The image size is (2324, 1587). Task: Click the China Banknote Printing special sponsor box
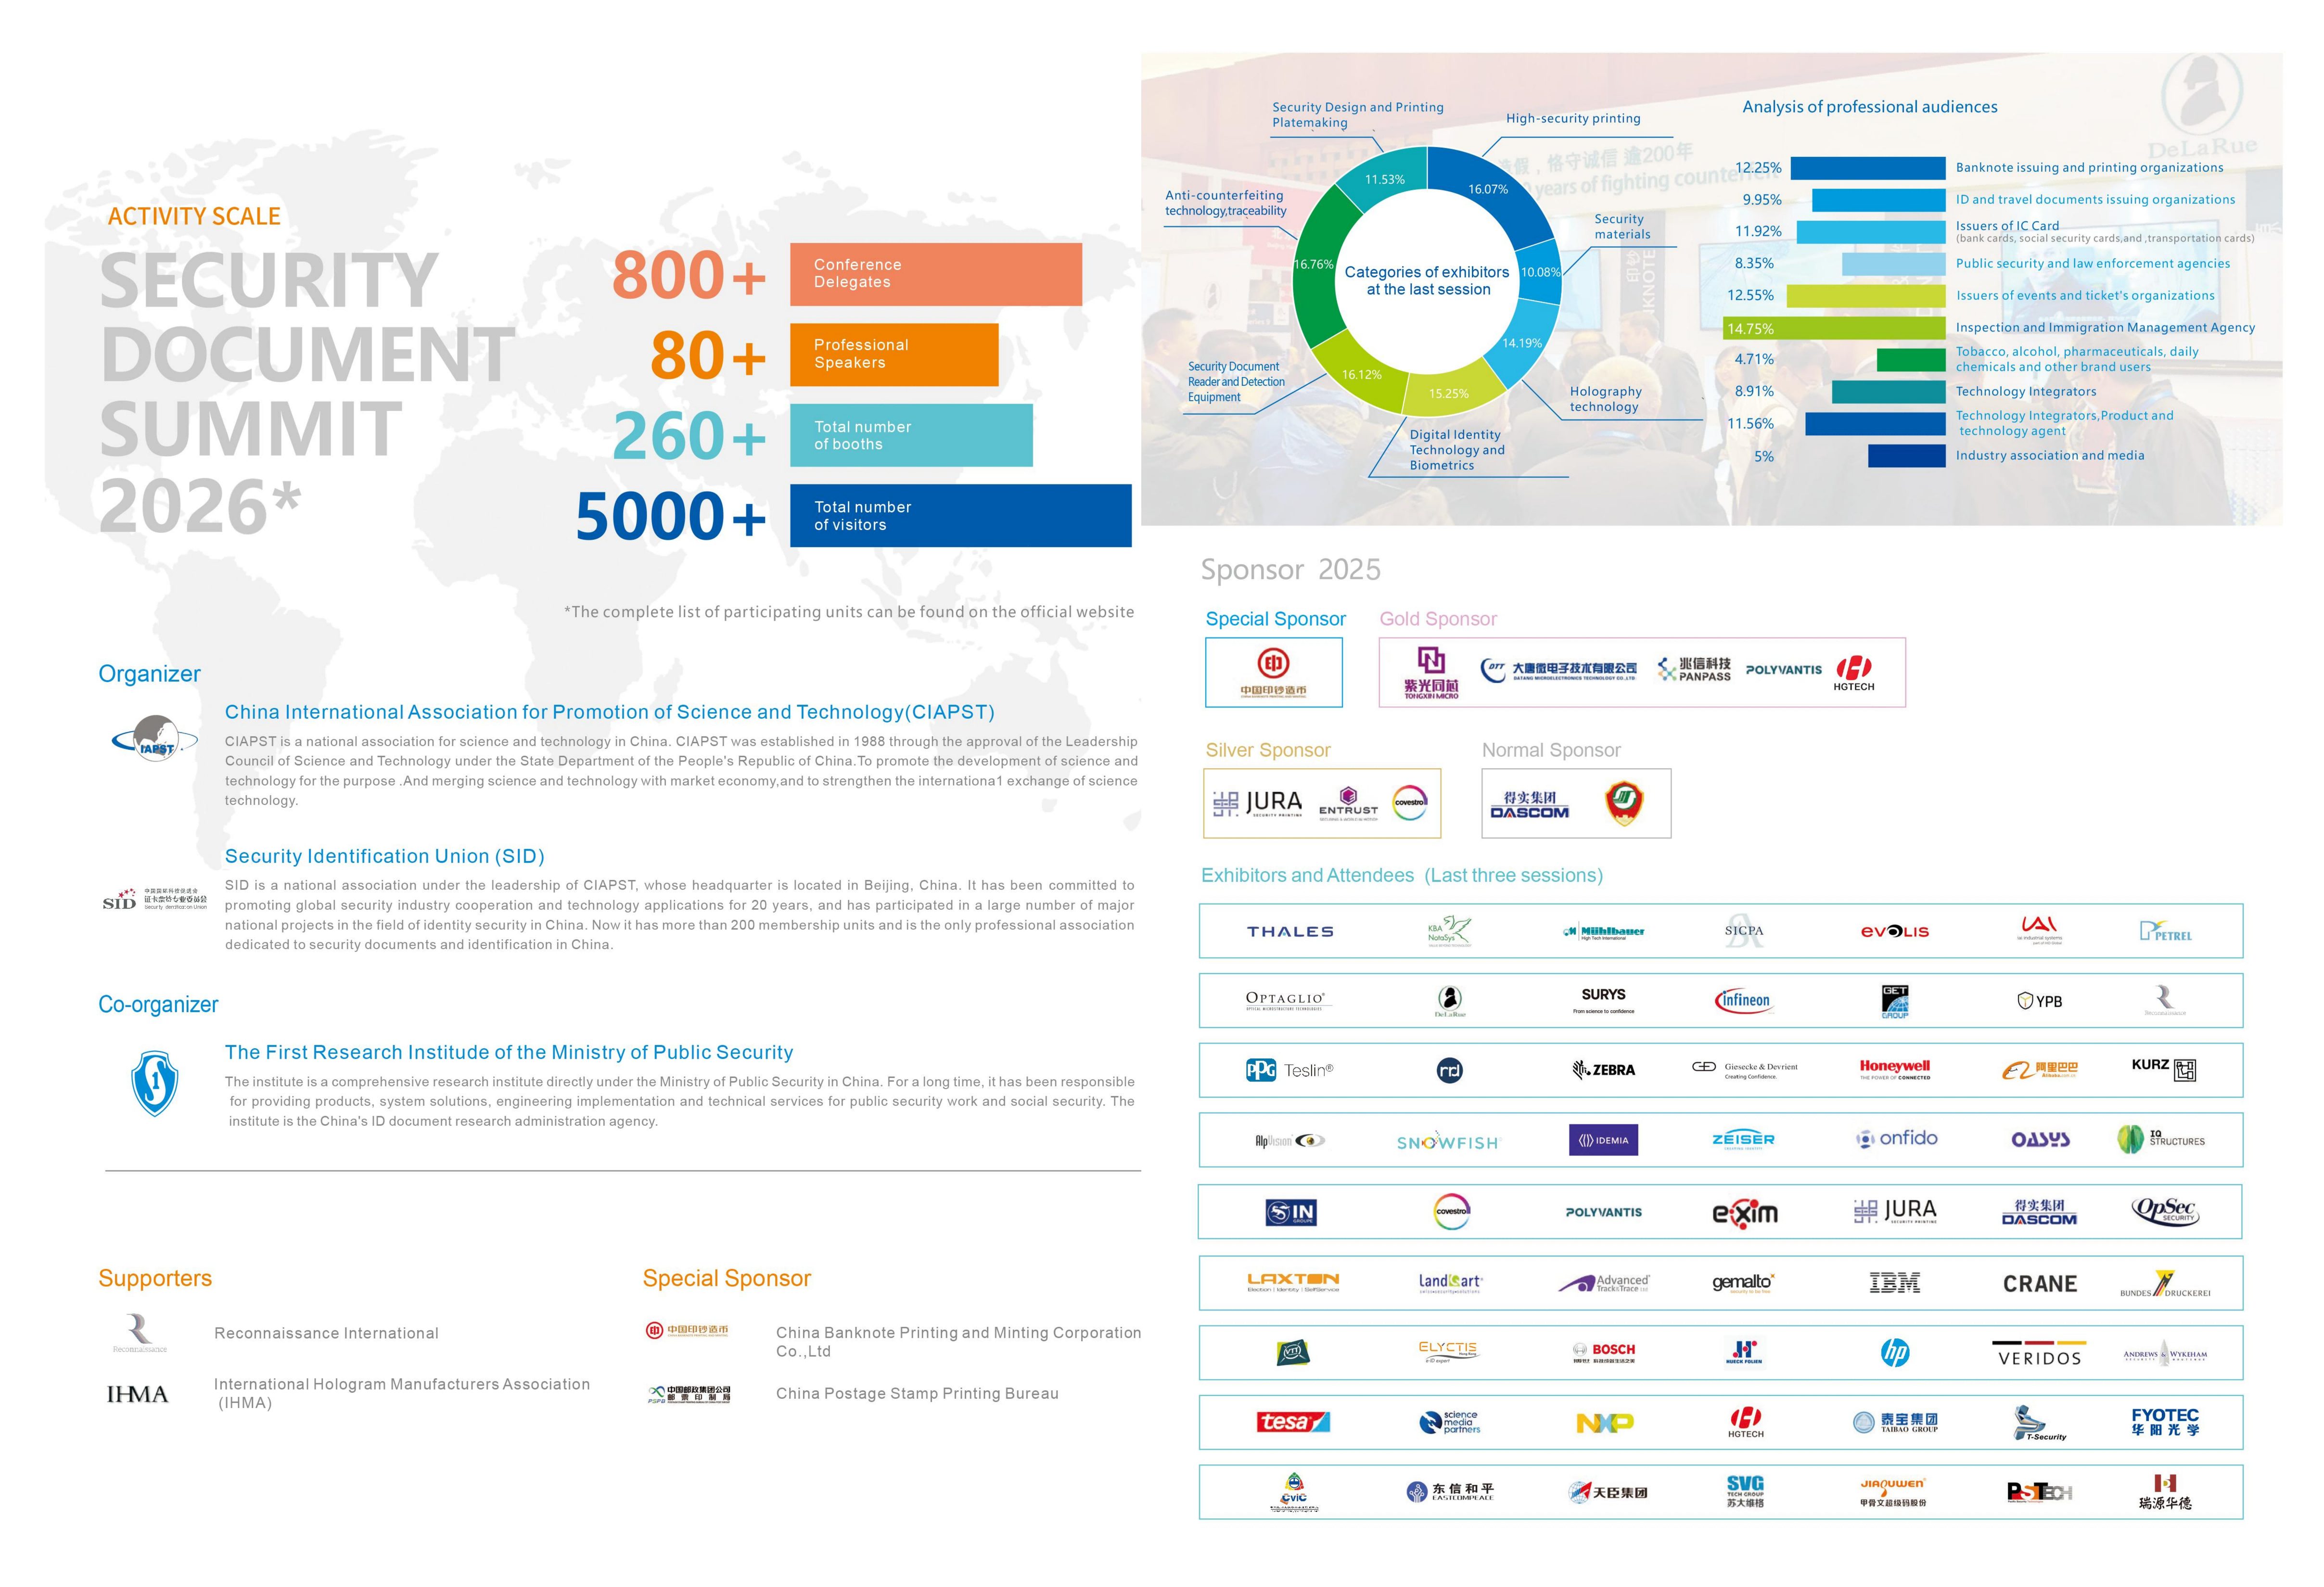[x=1273, y=673]
